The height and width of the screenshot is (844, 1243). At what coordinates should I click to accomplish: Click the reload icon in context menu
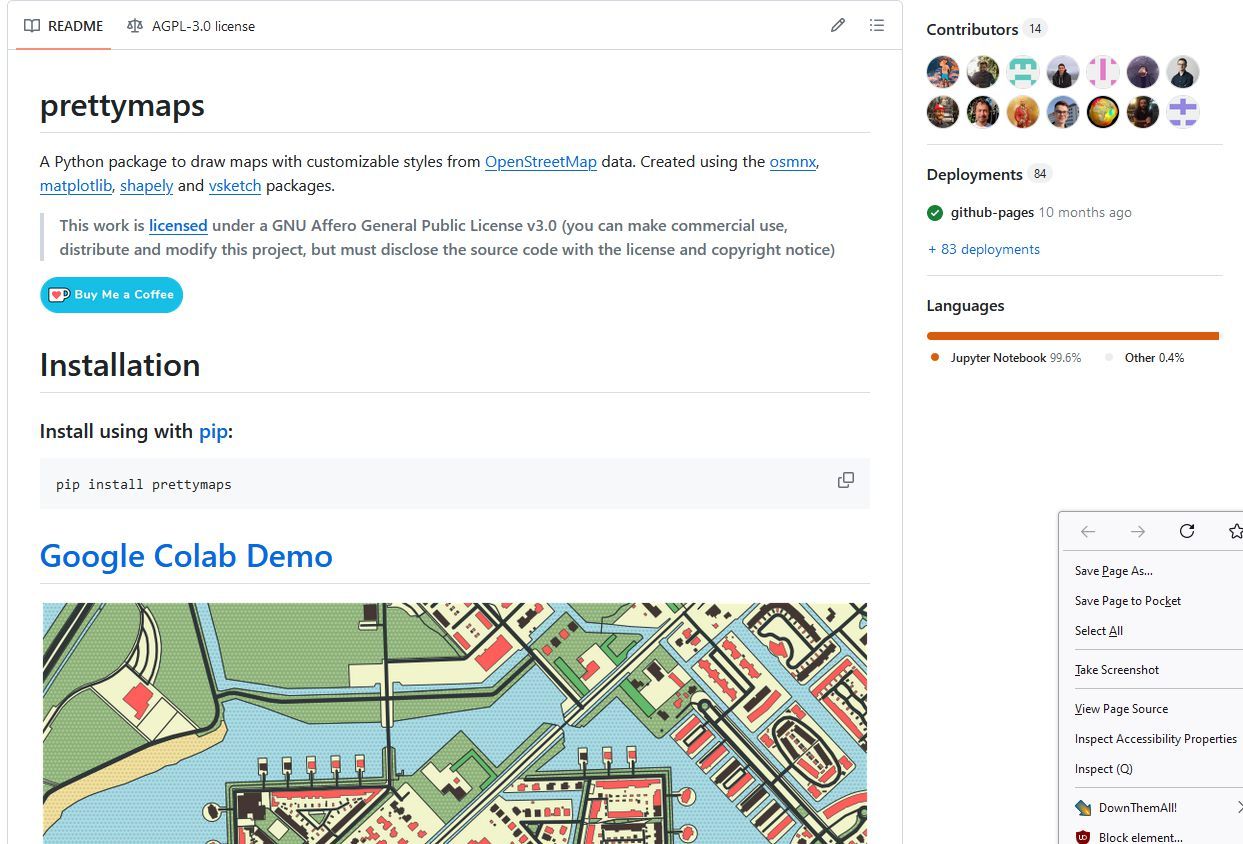pyautogui.click(x=1187, y=531)
